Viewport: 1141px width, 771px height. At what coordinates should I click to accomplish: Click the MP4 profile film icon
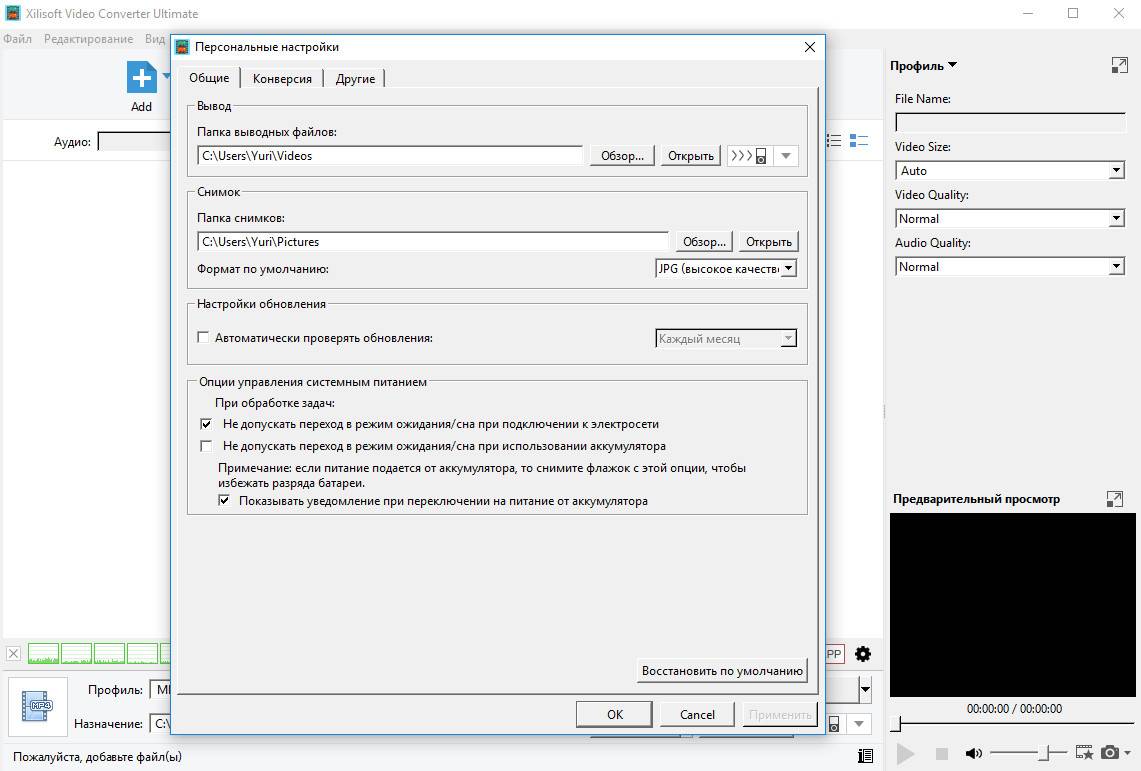coord(37,706)
